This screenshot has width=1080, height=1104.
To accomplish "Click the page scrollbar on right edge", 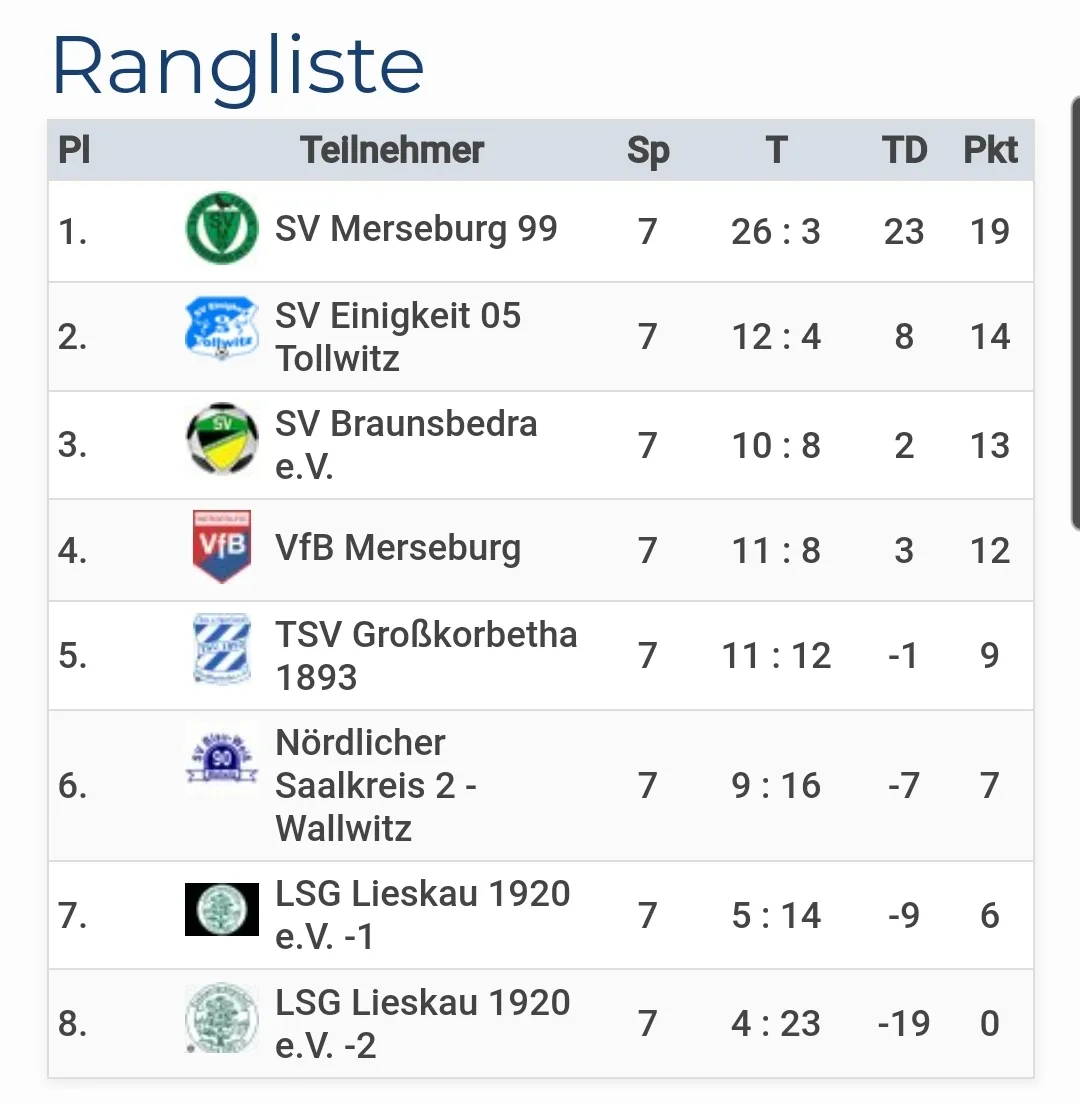I will coord(1075,312).
